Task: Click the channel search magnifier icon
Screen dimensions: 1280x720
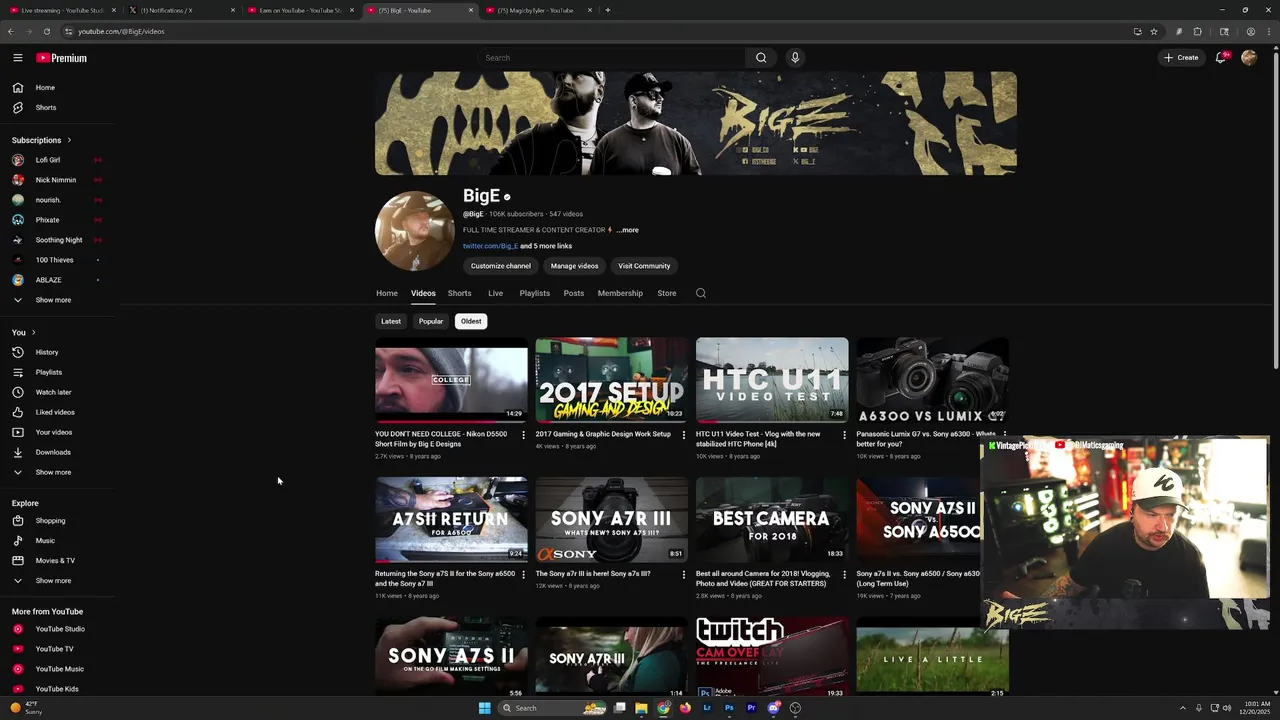Action: pyautogui.click(x=701, y=293)
